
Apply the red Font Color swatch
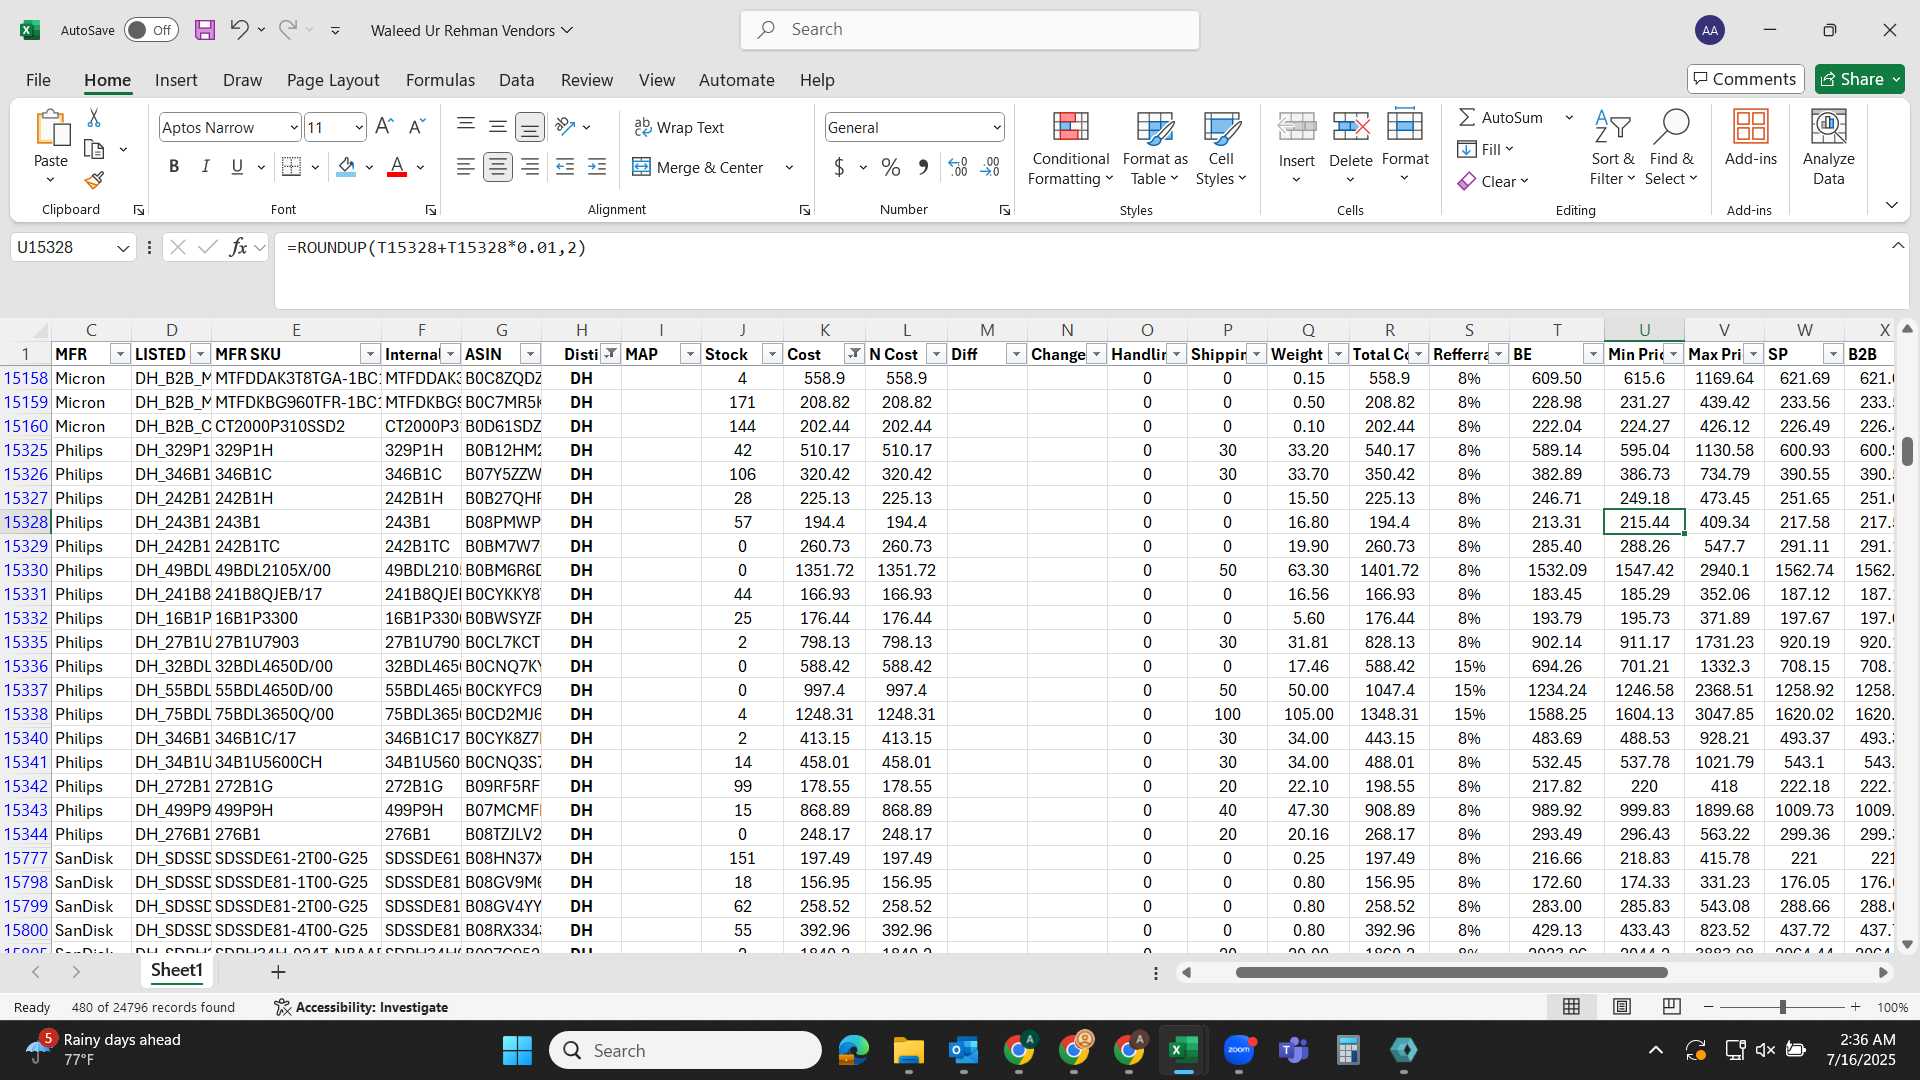click(x=397, y=167)
